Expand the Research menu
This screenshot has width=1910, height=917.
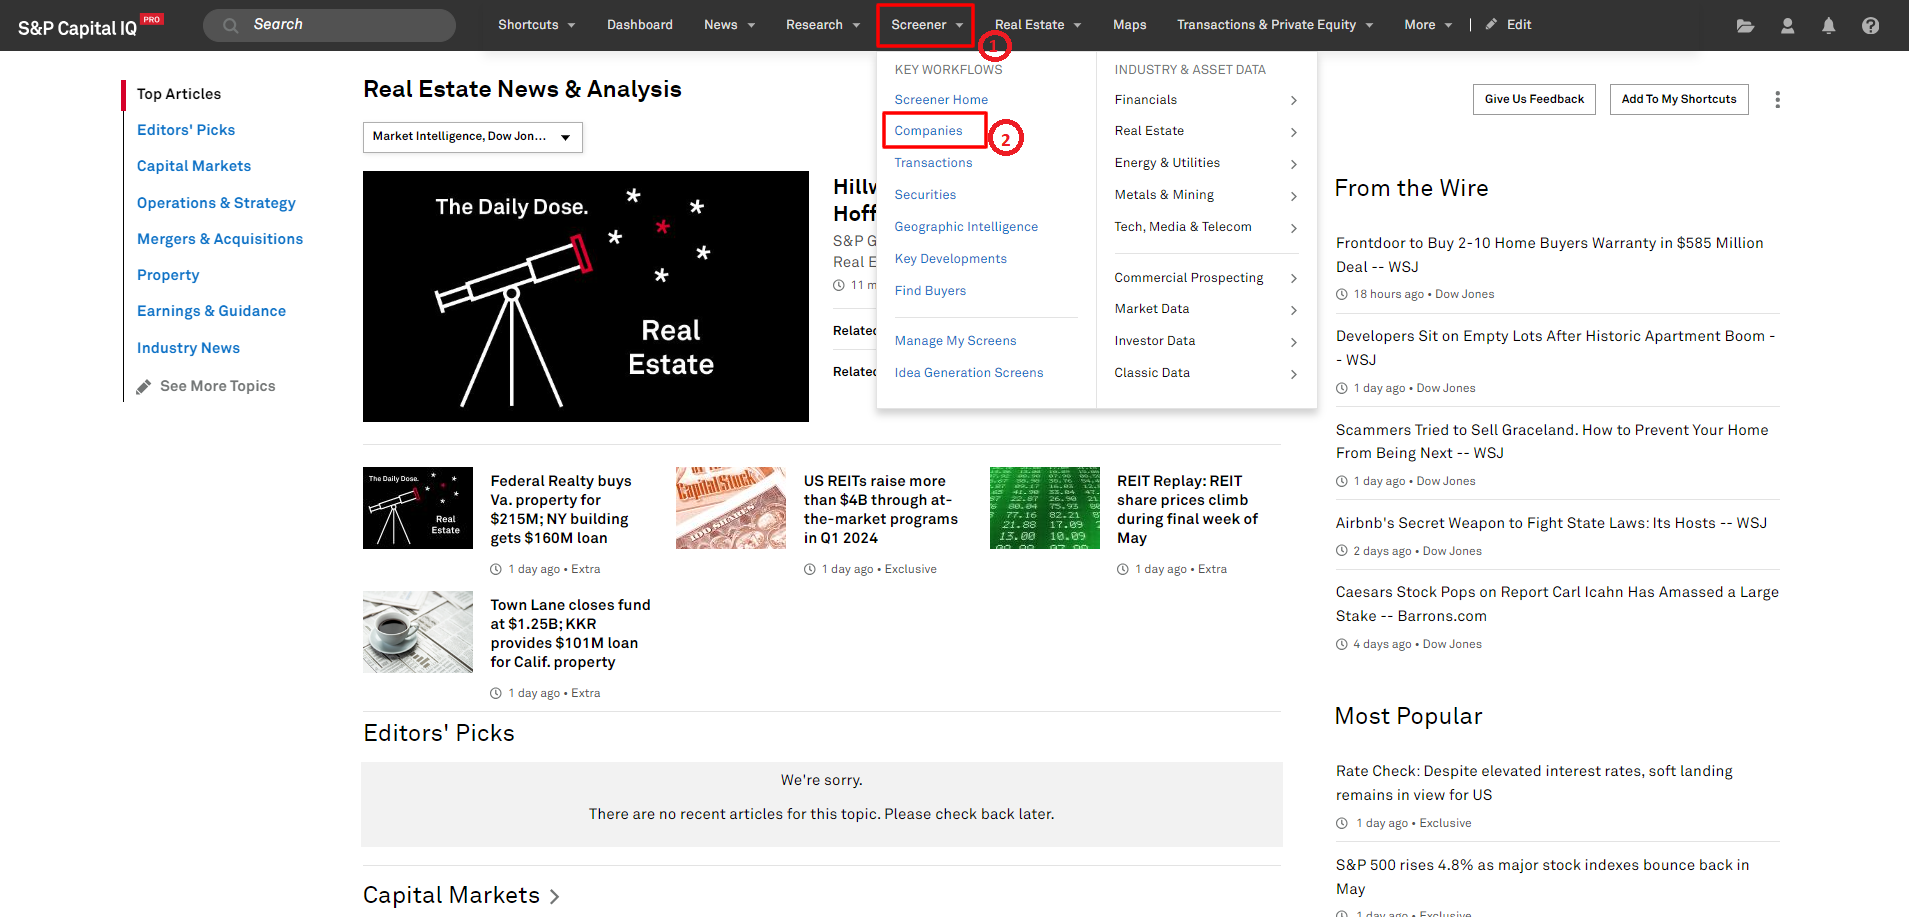822,25
